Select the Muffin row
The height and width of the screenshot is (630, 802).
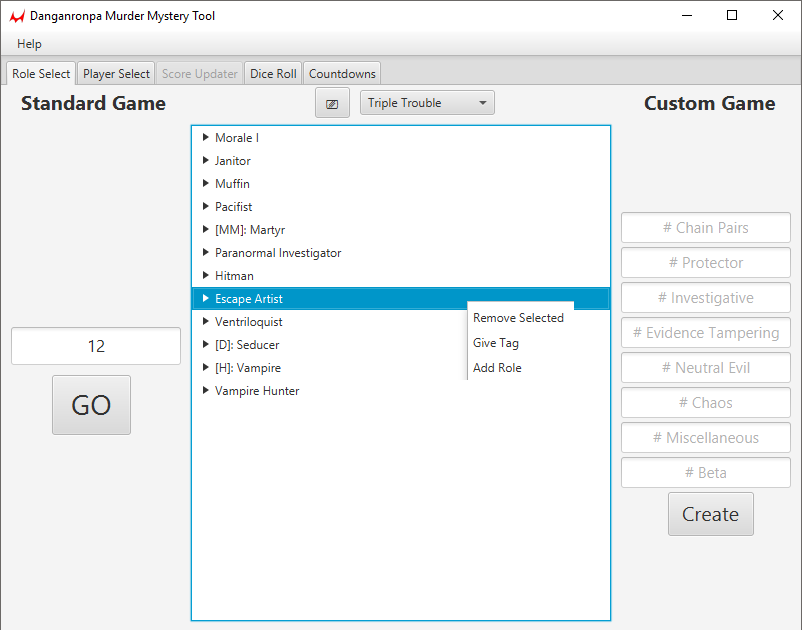tap(400, 184)
